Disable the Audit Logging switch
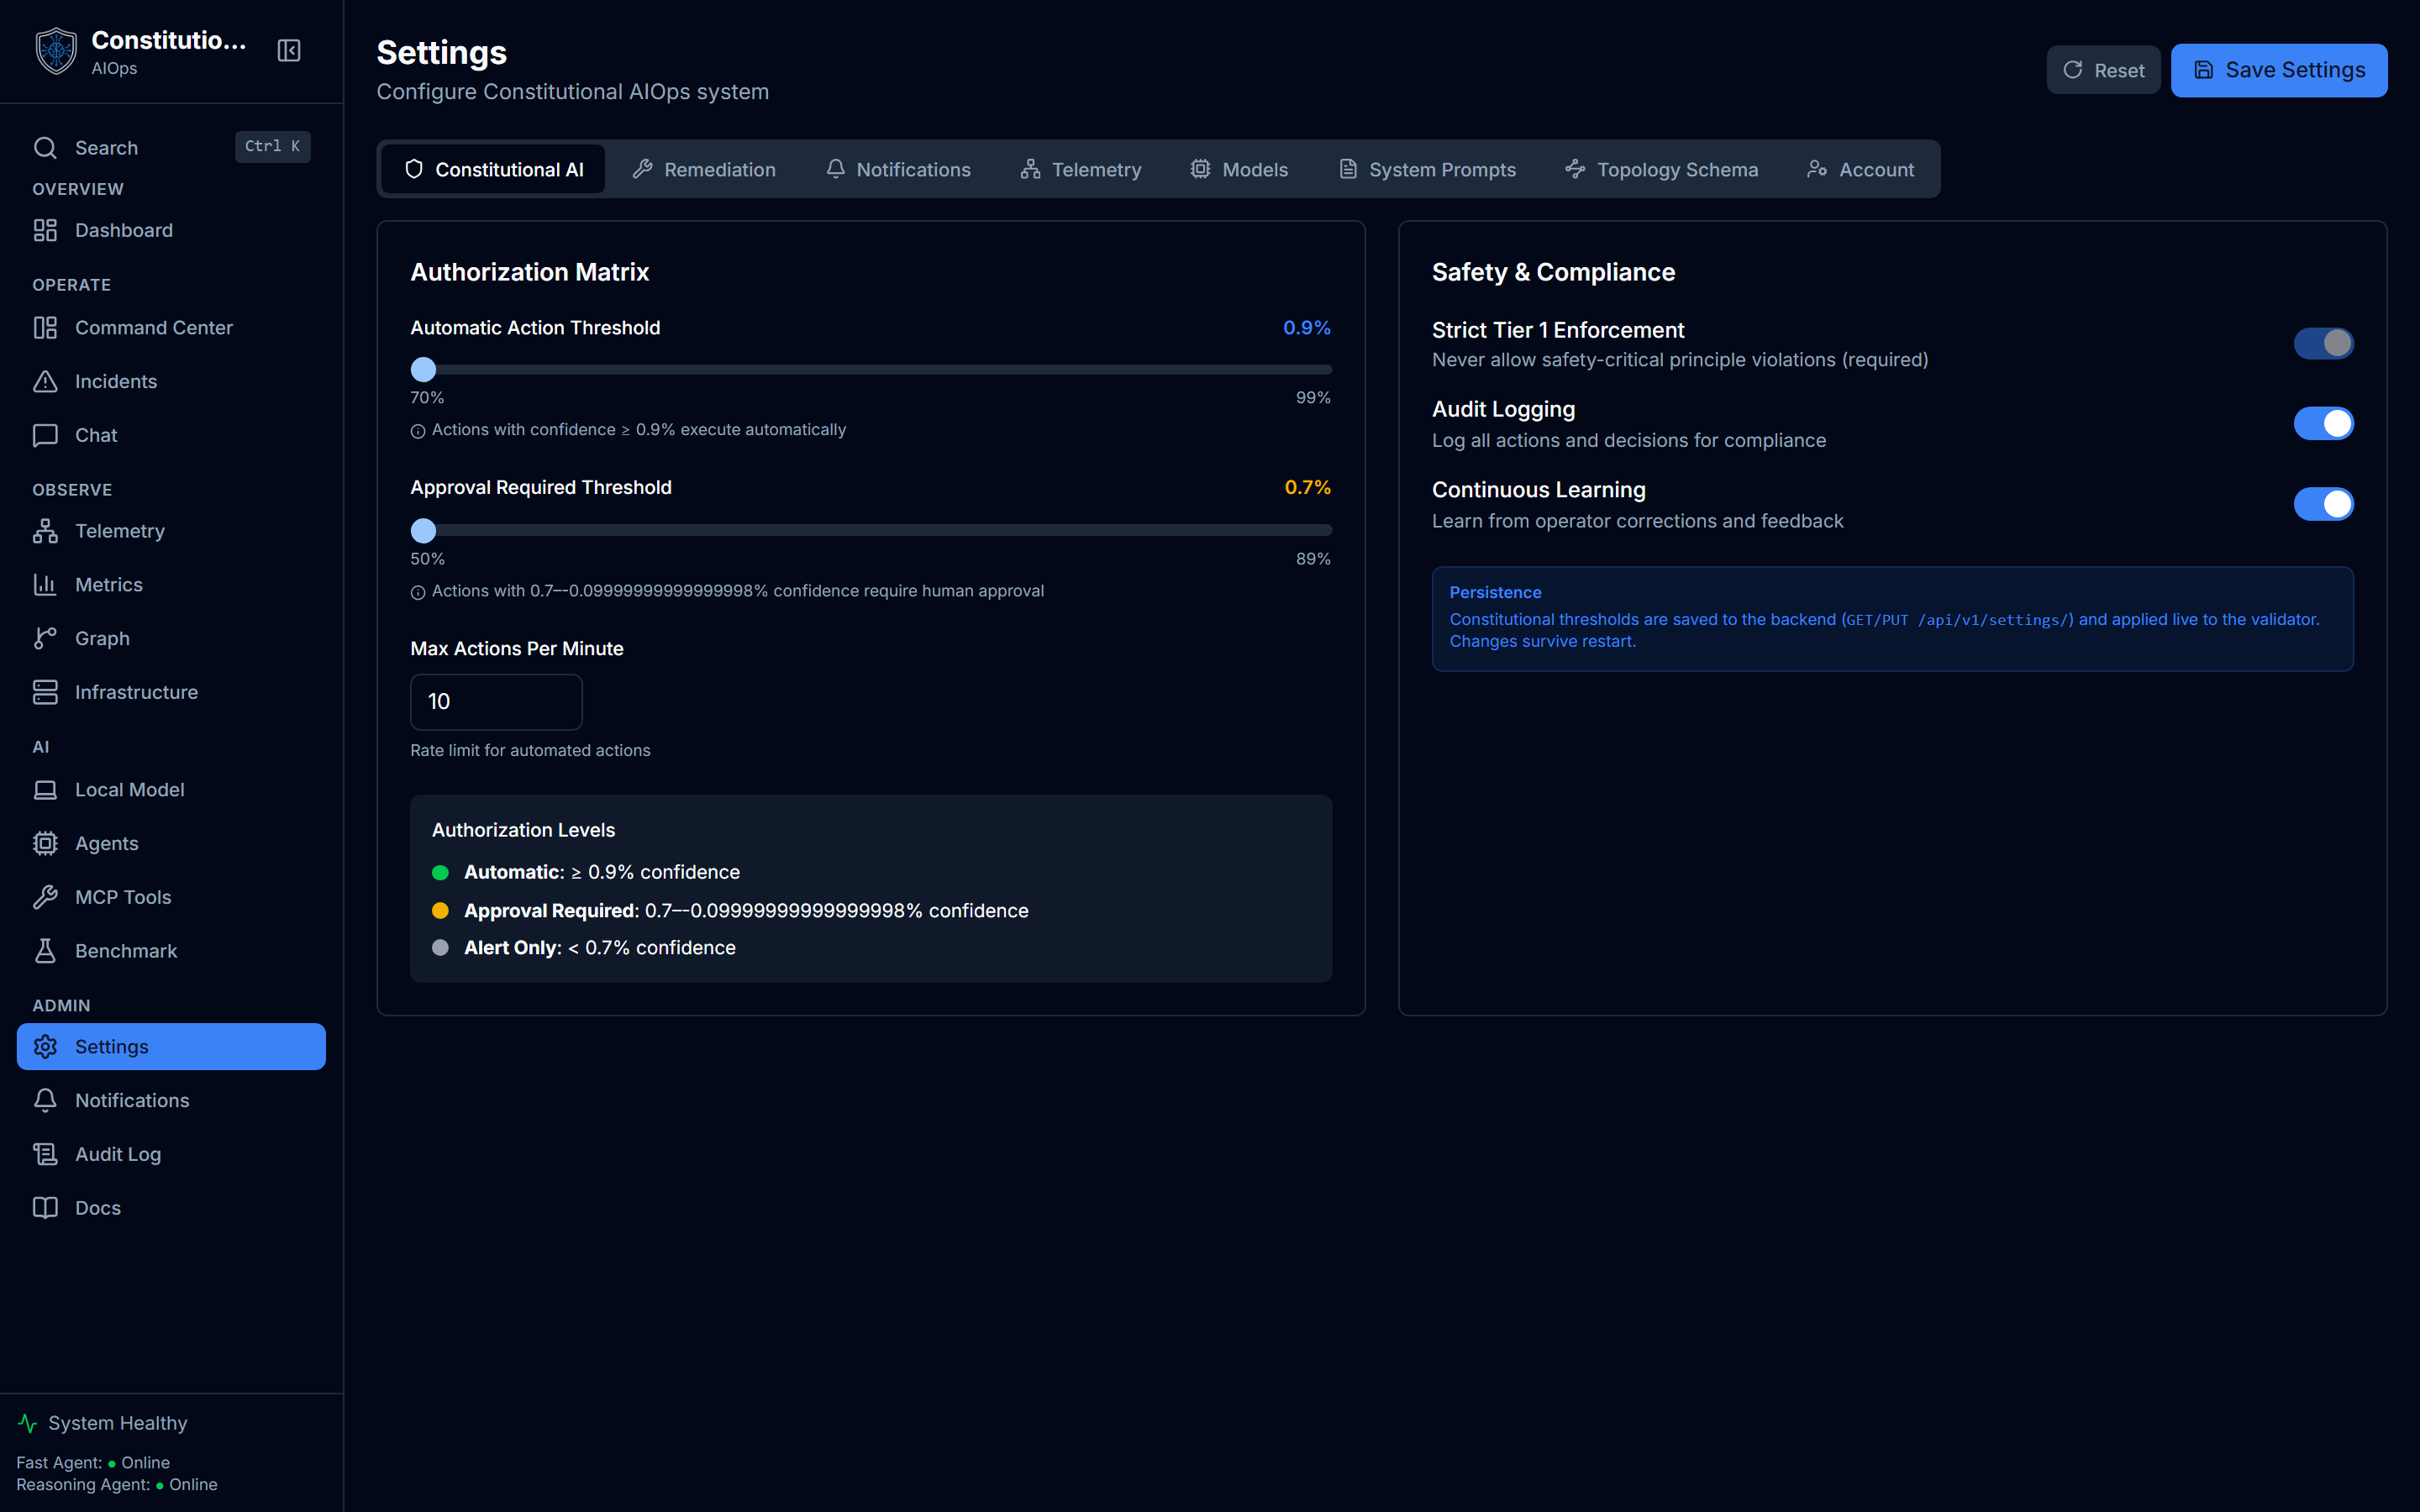The image size is (2420, 1512). click(2323, 424)
